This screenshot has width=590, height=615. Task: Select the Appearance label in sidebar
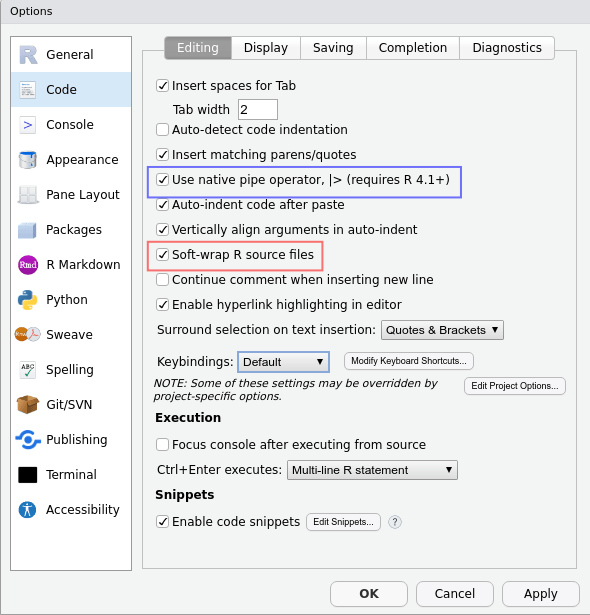(82, 160)
